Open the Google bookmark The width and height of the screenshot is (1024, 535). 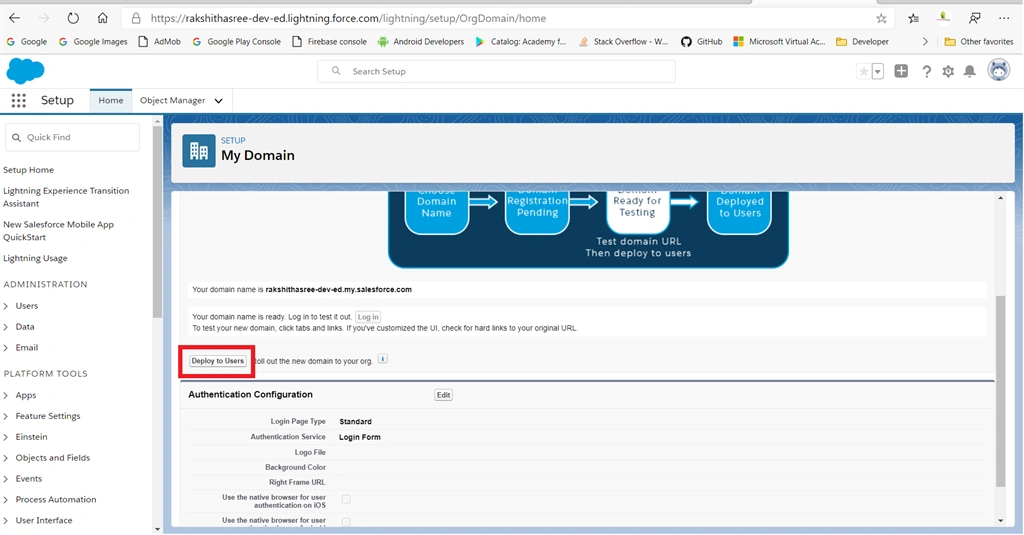tap(26, 41)
